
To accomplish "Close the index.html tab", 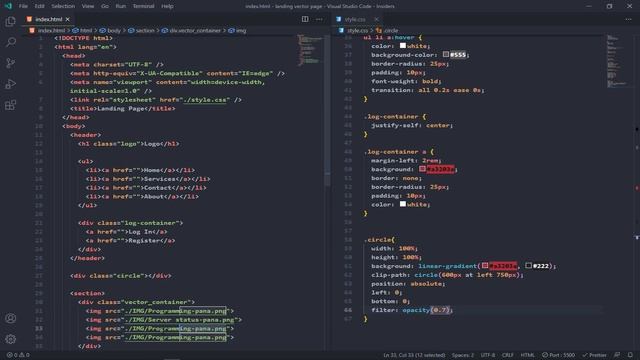I will pyautogui.click(x=68, y=19).
